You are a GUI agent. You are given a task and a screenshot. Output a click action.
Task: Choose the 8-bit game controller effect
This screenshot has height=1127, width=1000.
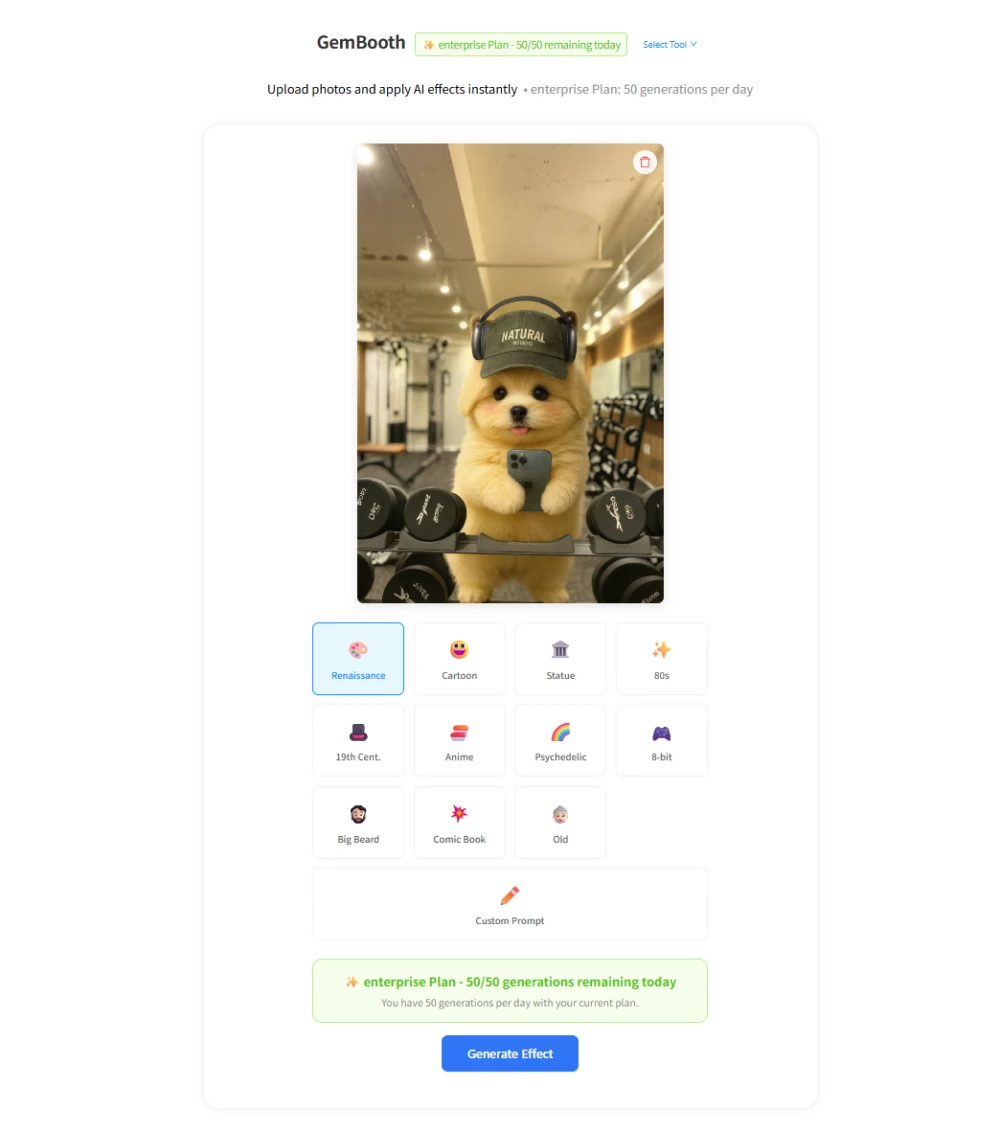661,740
